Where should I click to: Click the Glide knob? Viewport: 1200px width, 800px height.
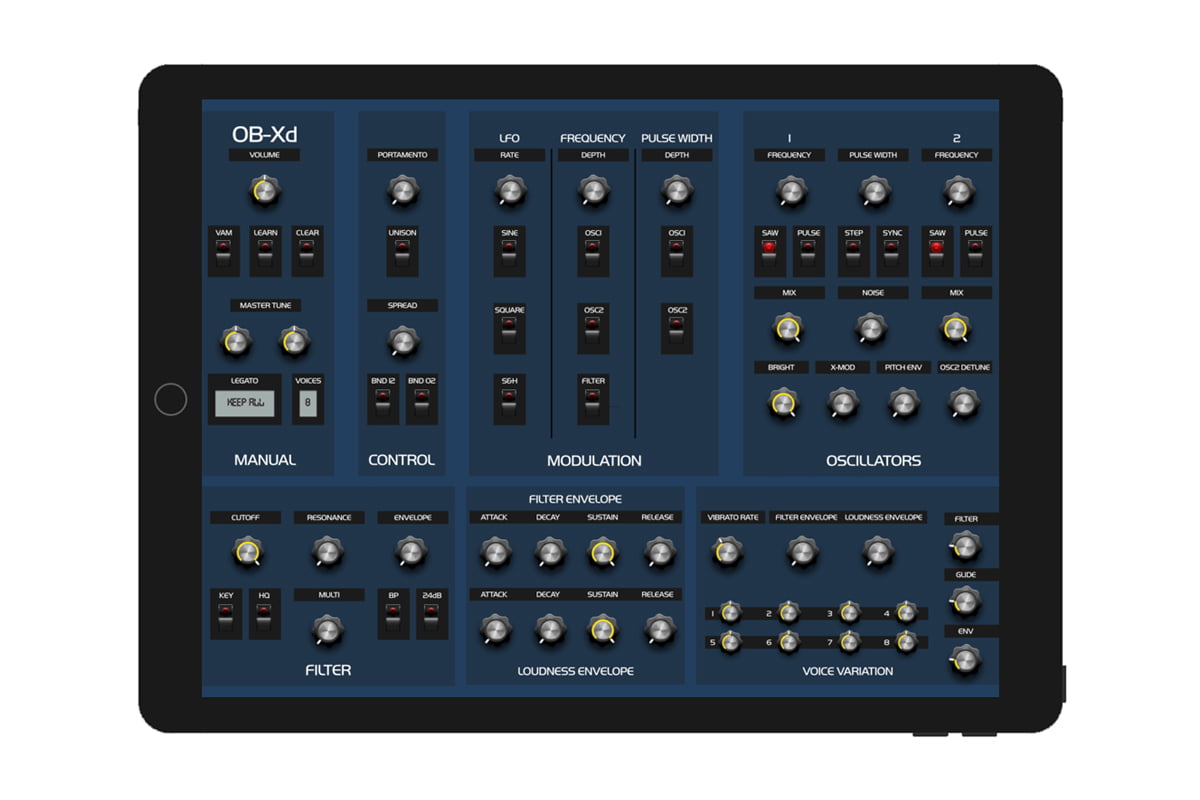(x=964, y=602)
